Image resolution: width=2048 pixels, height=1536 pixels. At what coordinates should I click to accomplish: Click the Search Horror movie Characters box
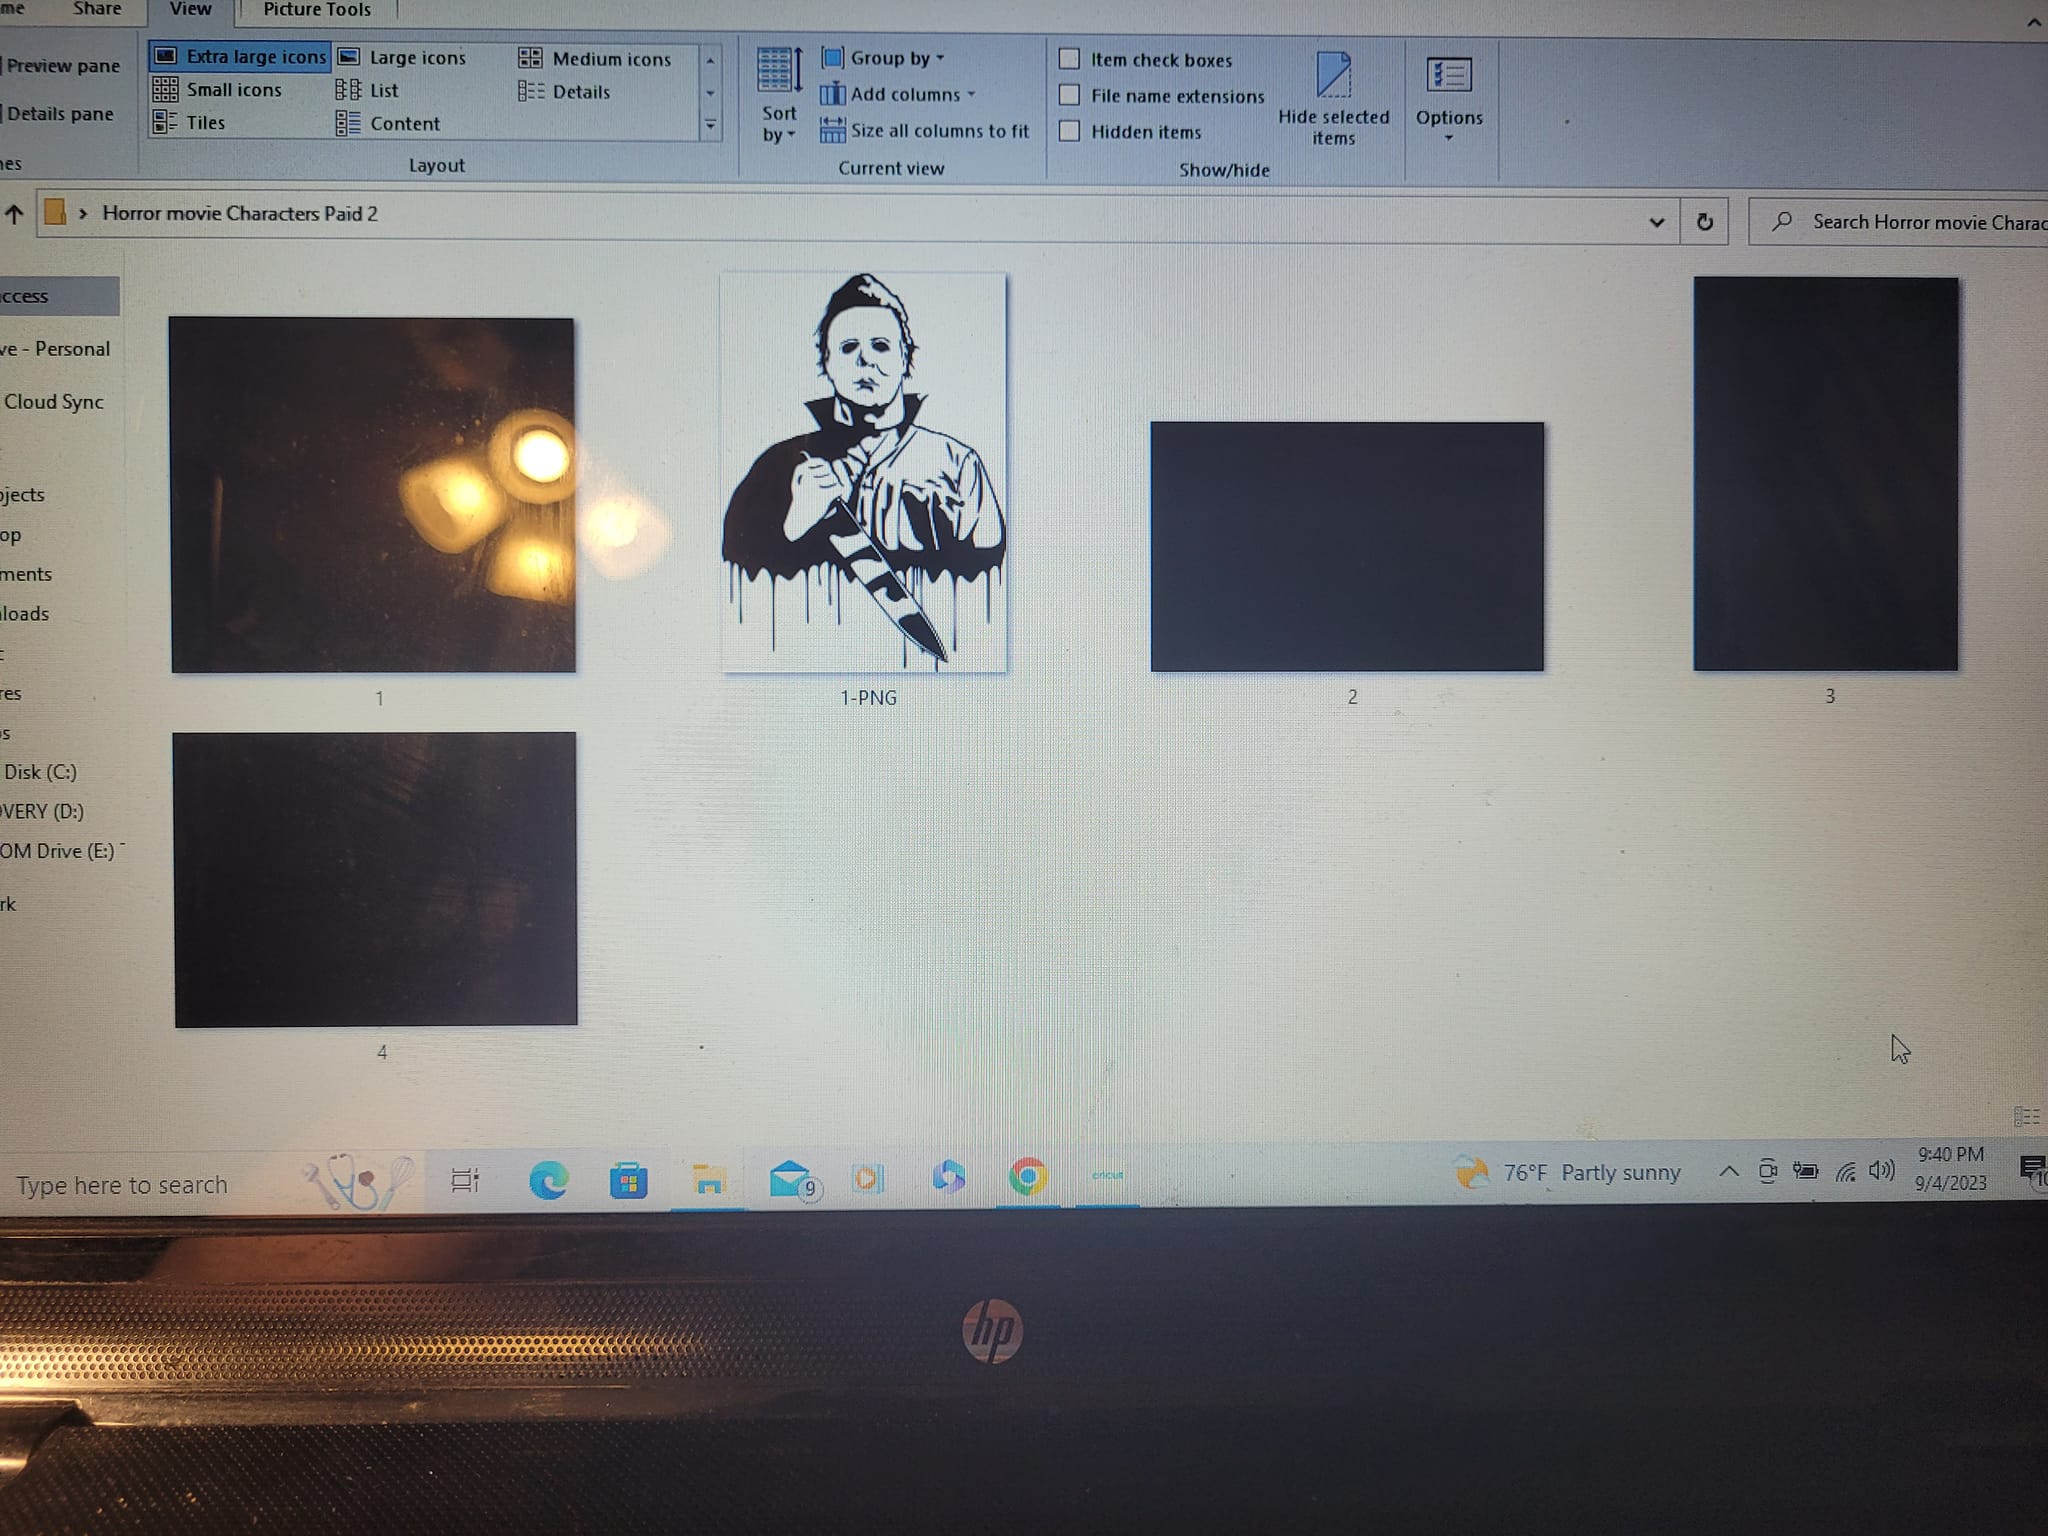[x=1900, y=222]
